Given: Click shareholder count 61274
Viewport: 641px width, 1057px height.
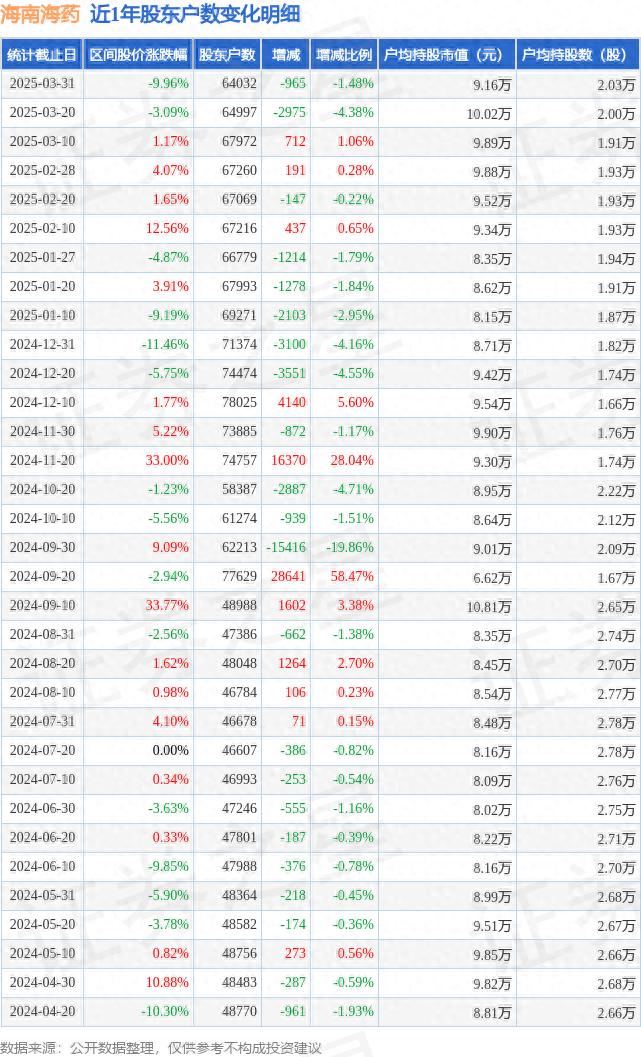Looking at the screenshot, I should point(239,518).
